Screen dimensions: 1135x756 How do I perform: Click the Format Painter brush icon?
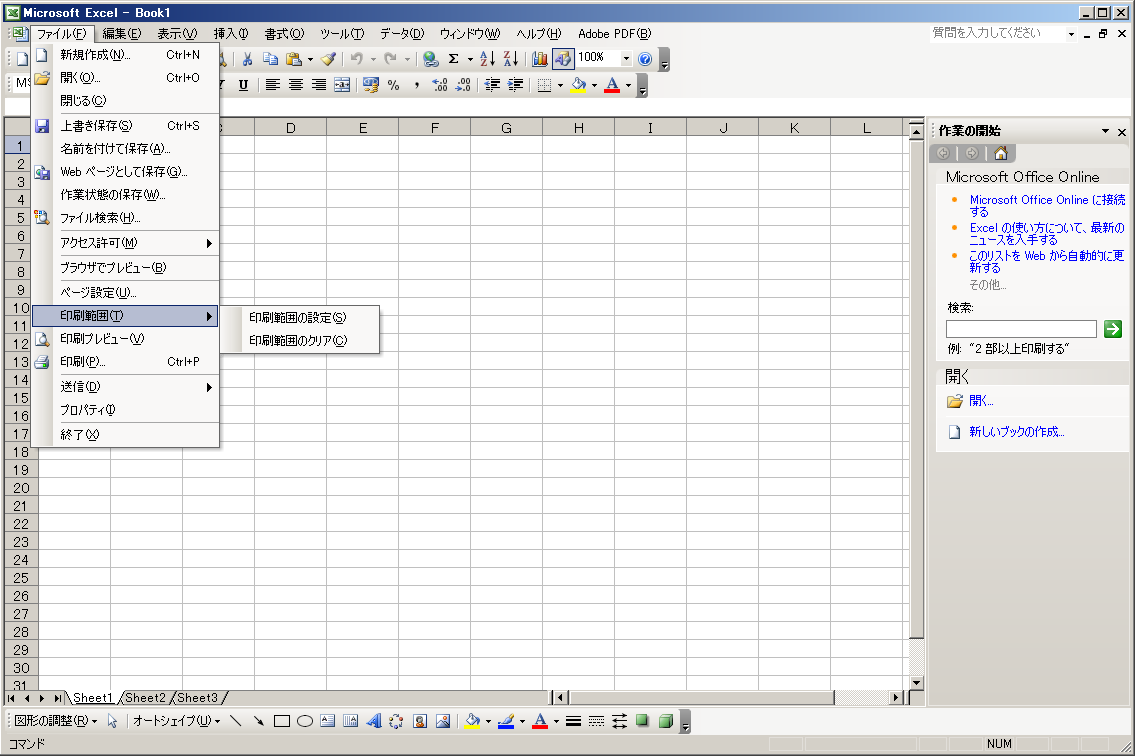(328, 59)
